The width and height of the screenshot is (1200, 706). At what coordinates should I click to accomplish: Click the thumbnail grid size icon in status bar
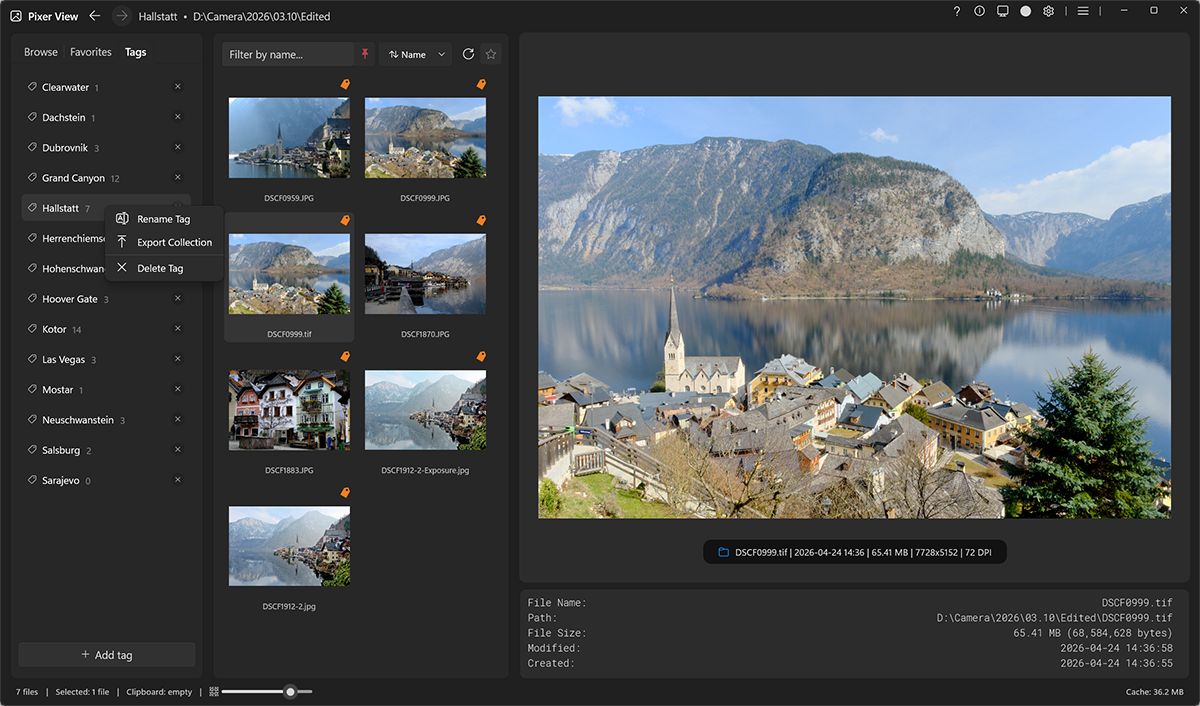click(213, 691)
